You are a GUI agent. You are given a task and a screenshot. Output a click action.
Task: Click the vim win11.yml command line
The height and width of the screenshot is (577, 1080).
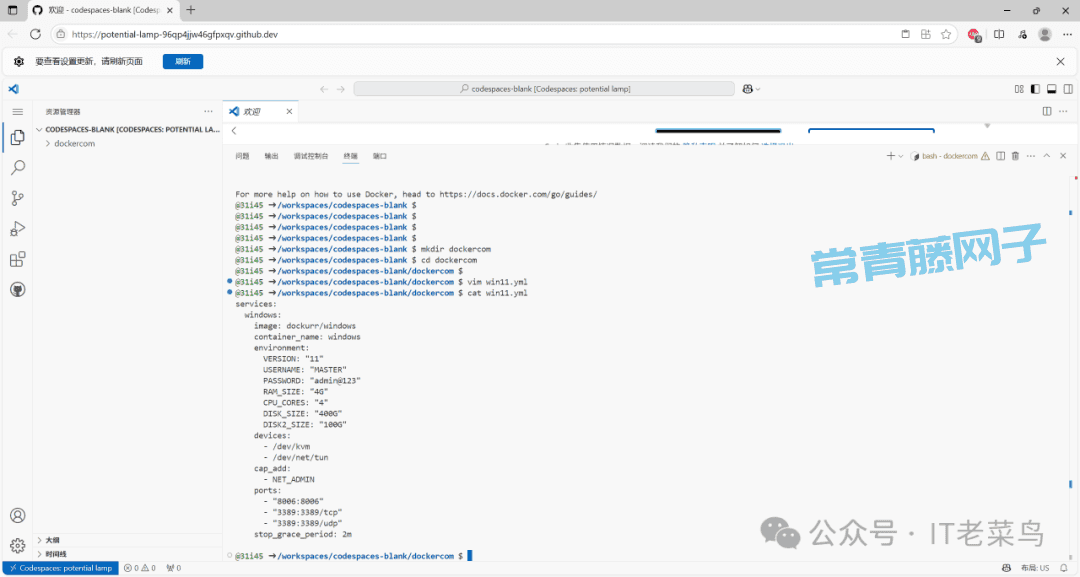(x=382, y=282)
